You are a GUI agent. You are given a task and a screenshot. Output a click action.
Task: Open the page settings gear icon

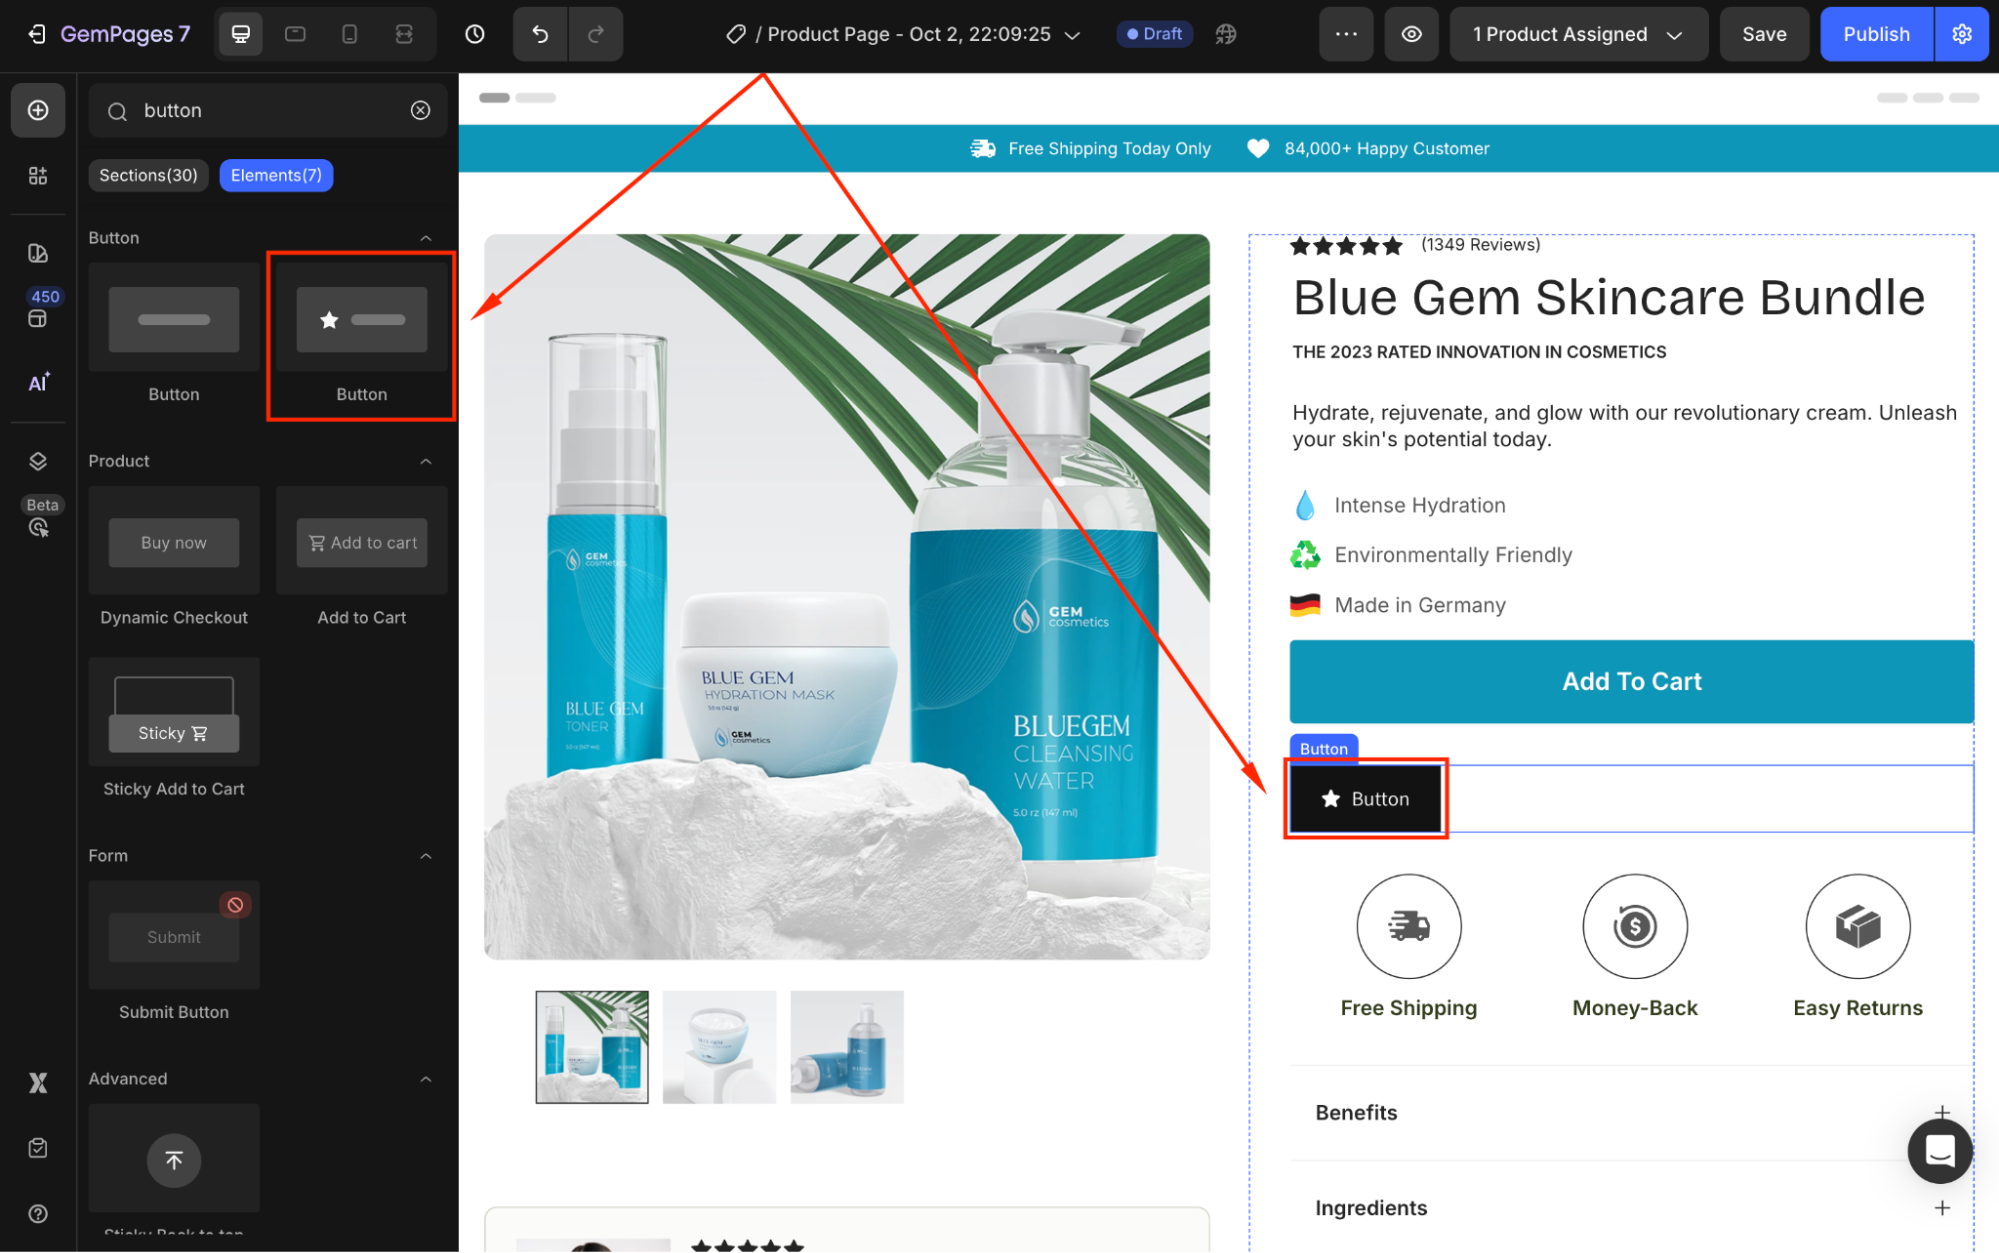(x=1961, y=34)
